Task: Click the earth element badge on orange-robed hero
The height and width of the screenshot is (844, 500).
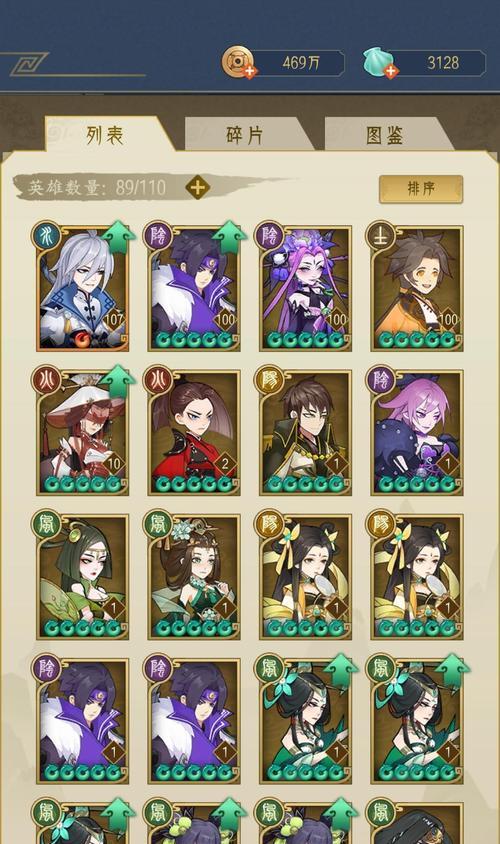Action: (x=381, y=236)
